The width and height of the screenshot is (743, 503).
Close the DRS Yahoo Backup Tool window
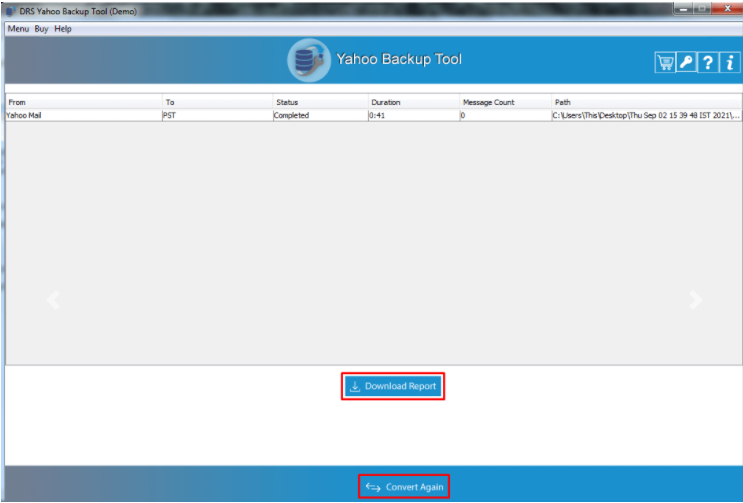727,9
